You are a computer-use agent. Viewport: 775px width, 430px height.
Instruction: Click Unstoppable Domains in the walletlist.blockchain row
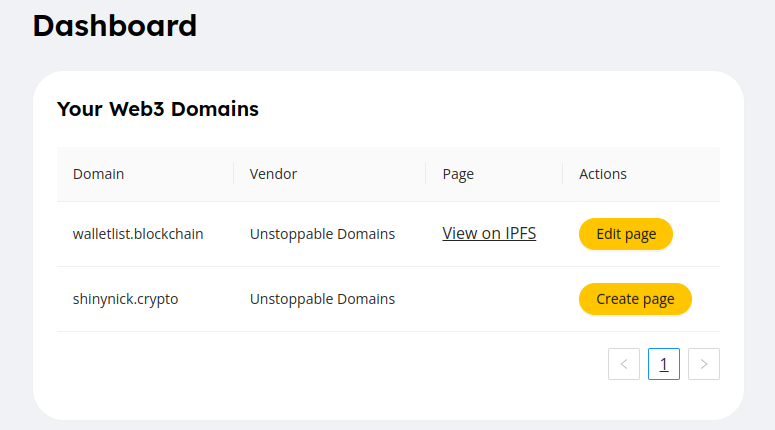[x=322, y=234]
